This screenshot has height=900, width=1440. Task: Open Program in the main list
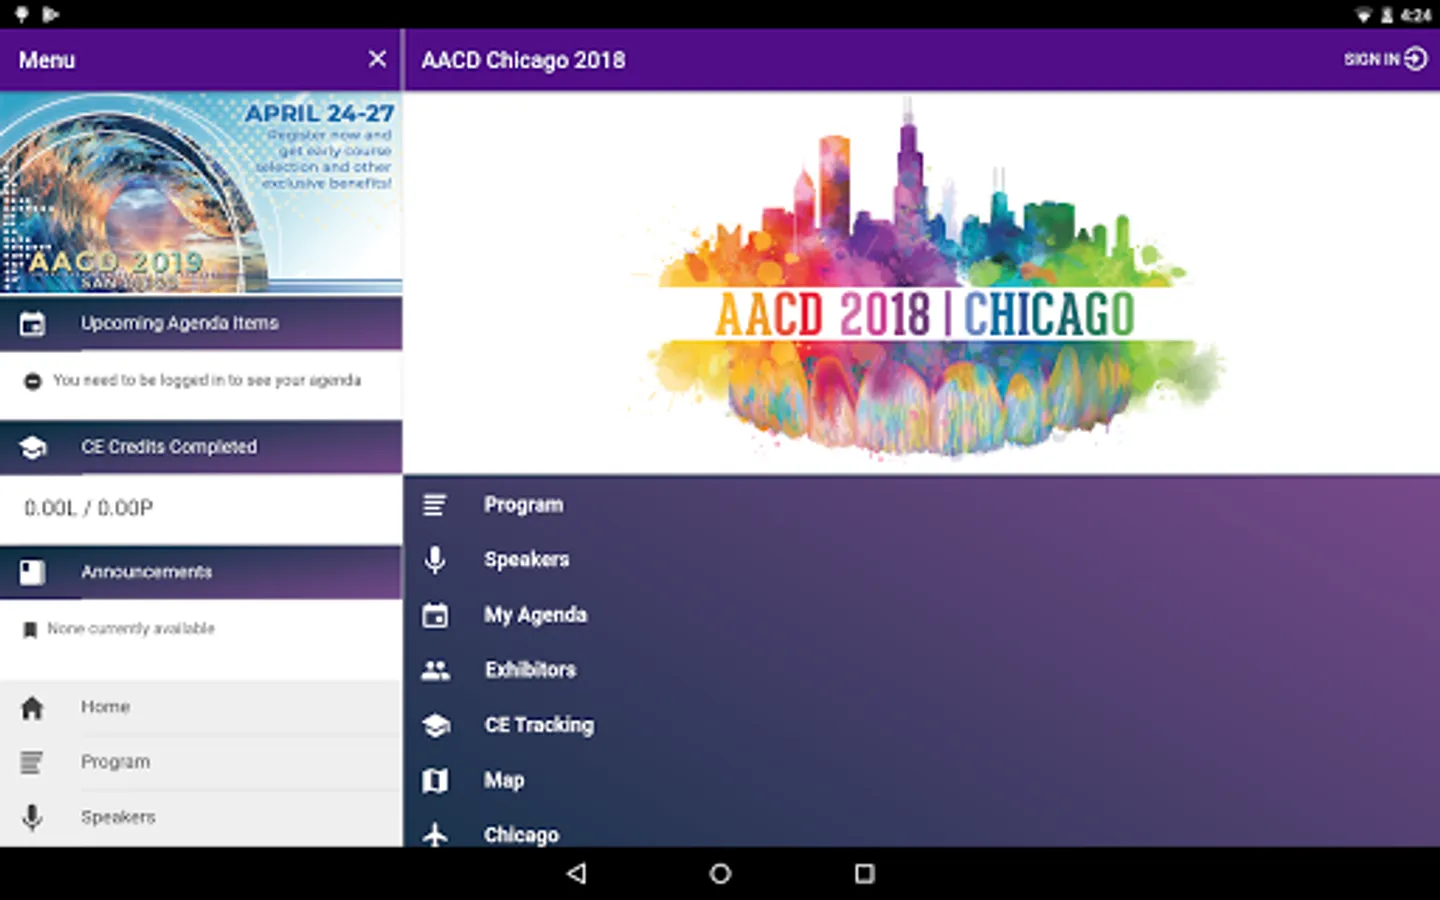point(921,505)
